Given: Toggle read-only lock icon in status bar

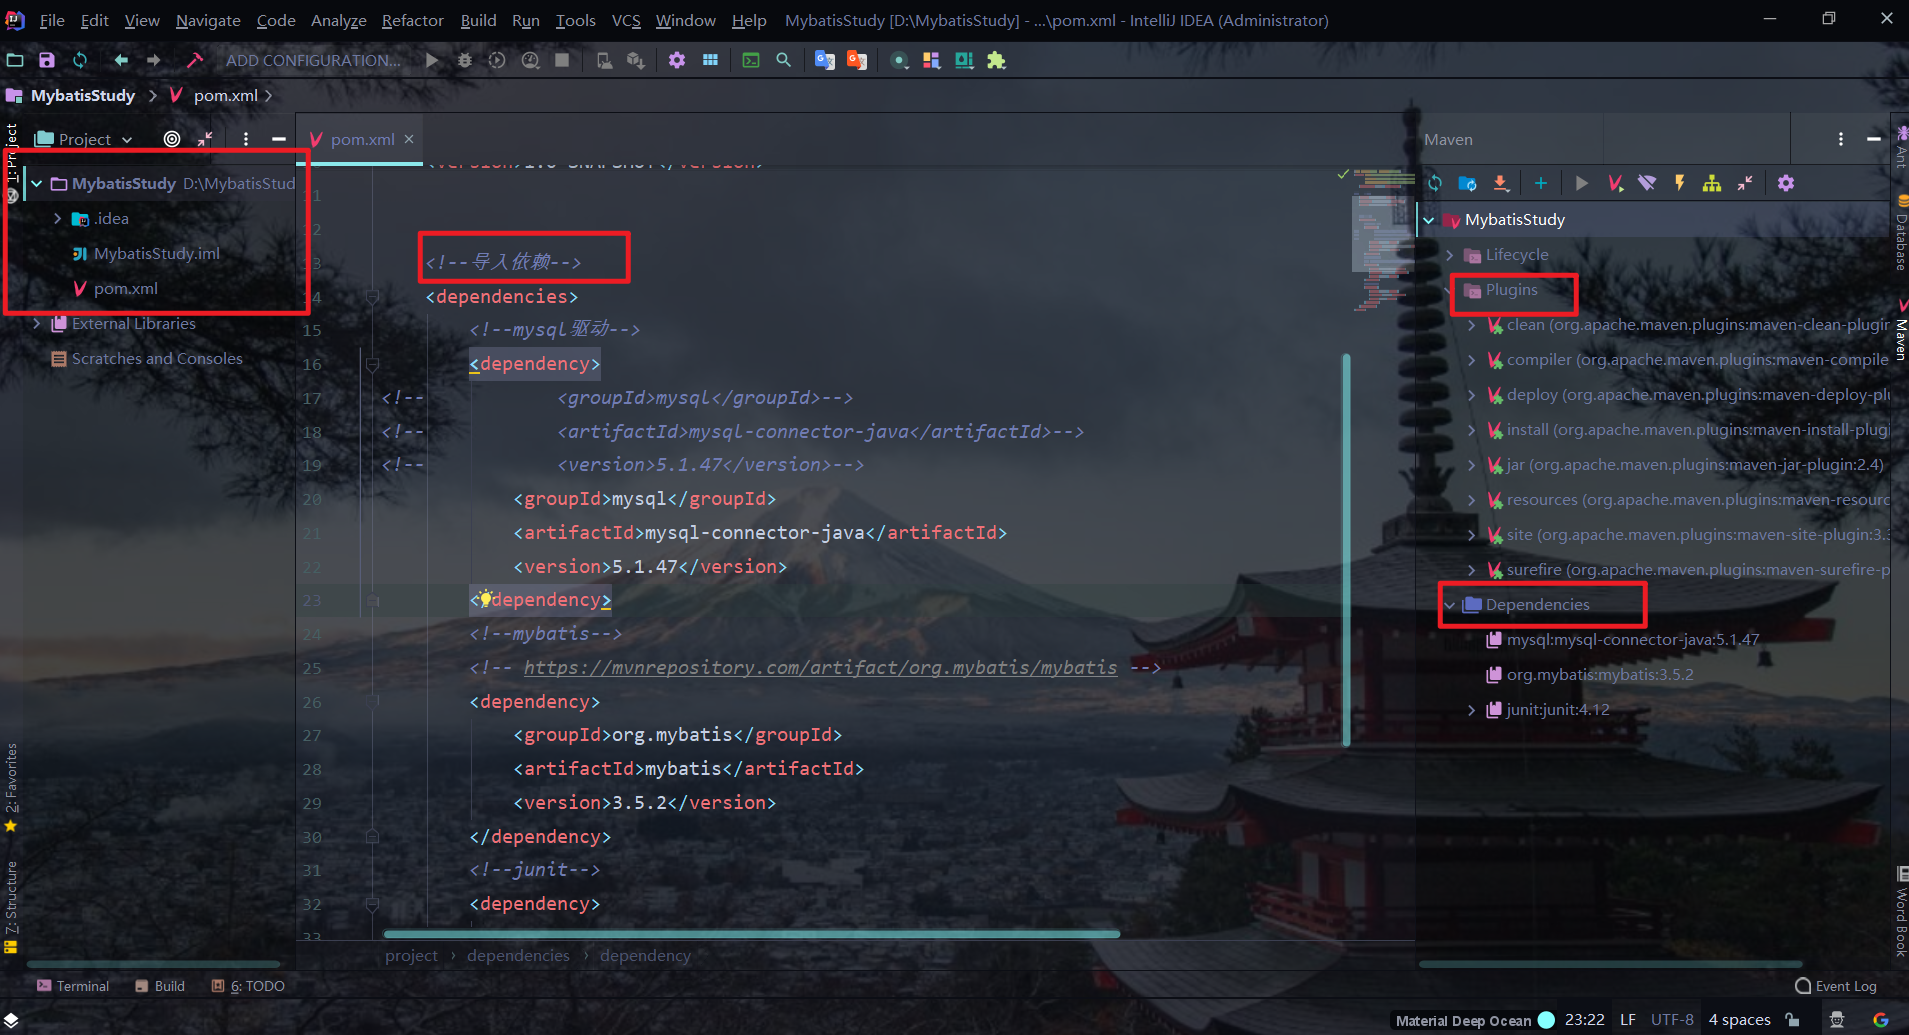Looking at the screenshot, I should (1792, 1020).
